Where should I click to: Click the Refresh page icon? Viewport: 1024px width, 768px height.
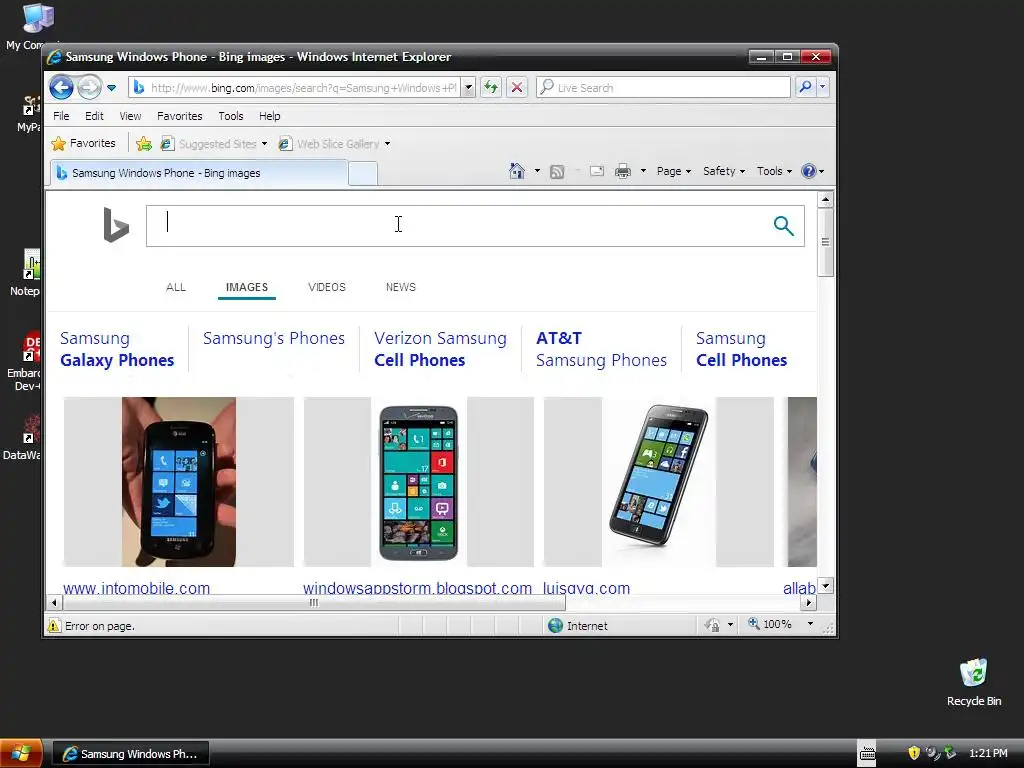tap(491, 88)
